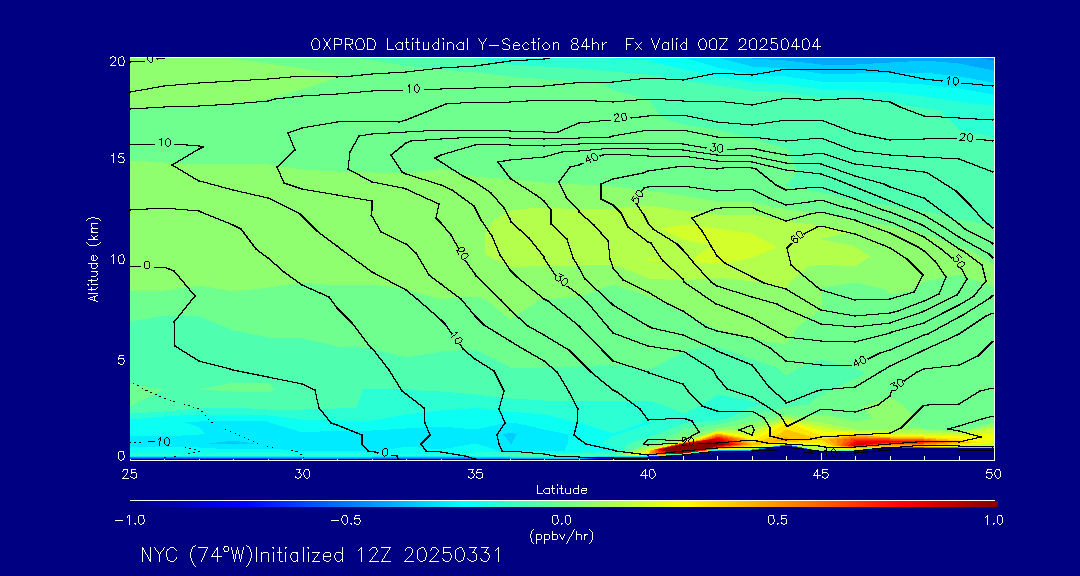This screenshot has width=1080, height=576.
Task: Click the ppbv/hr rainbow color bar
Action: tap(563, 504)
